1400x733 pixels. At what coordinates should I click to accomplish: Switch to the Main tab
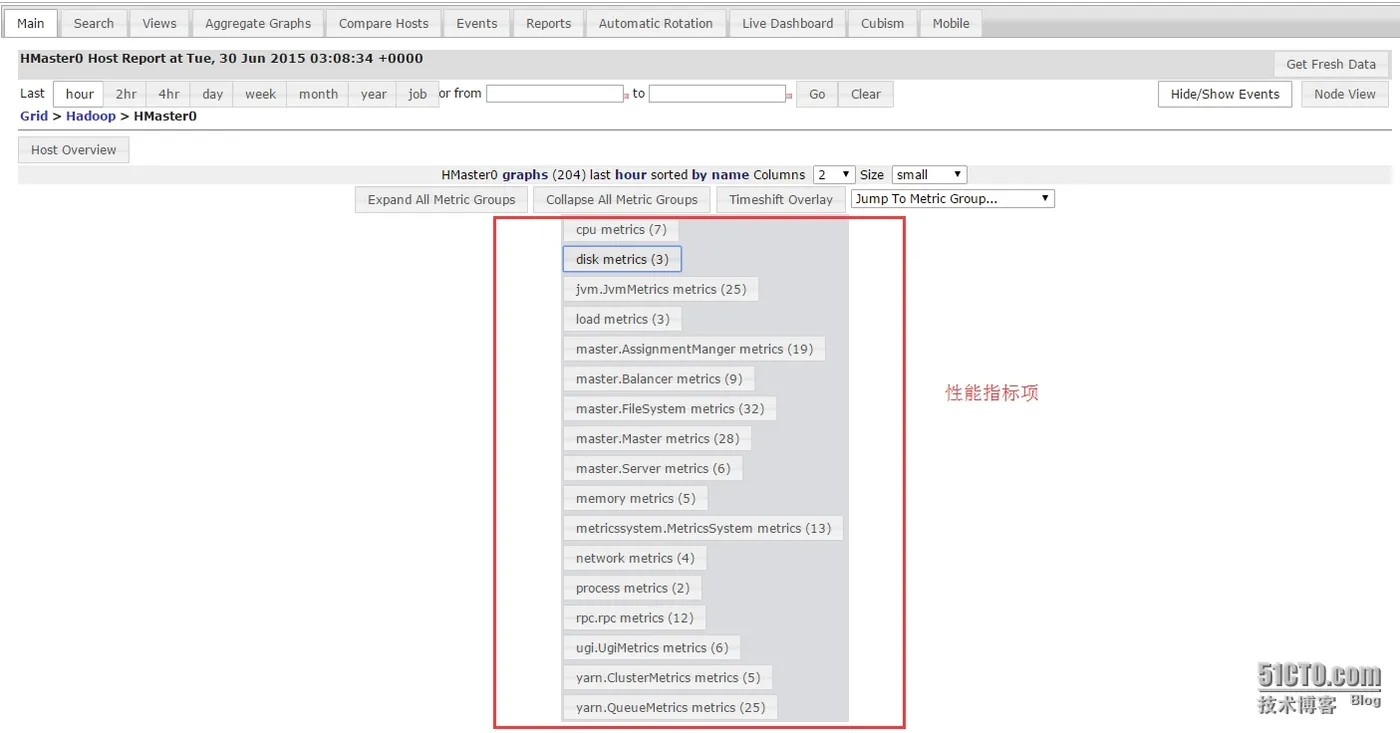click(31, 23)
